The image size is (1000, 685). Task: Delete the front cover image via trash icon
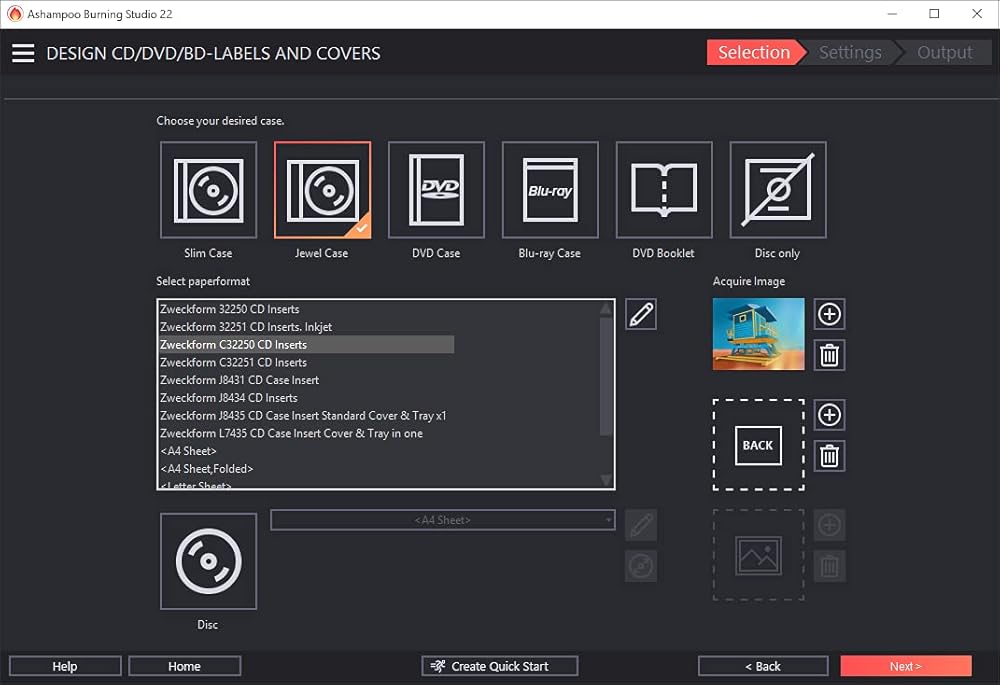click(x=829, y=354)
